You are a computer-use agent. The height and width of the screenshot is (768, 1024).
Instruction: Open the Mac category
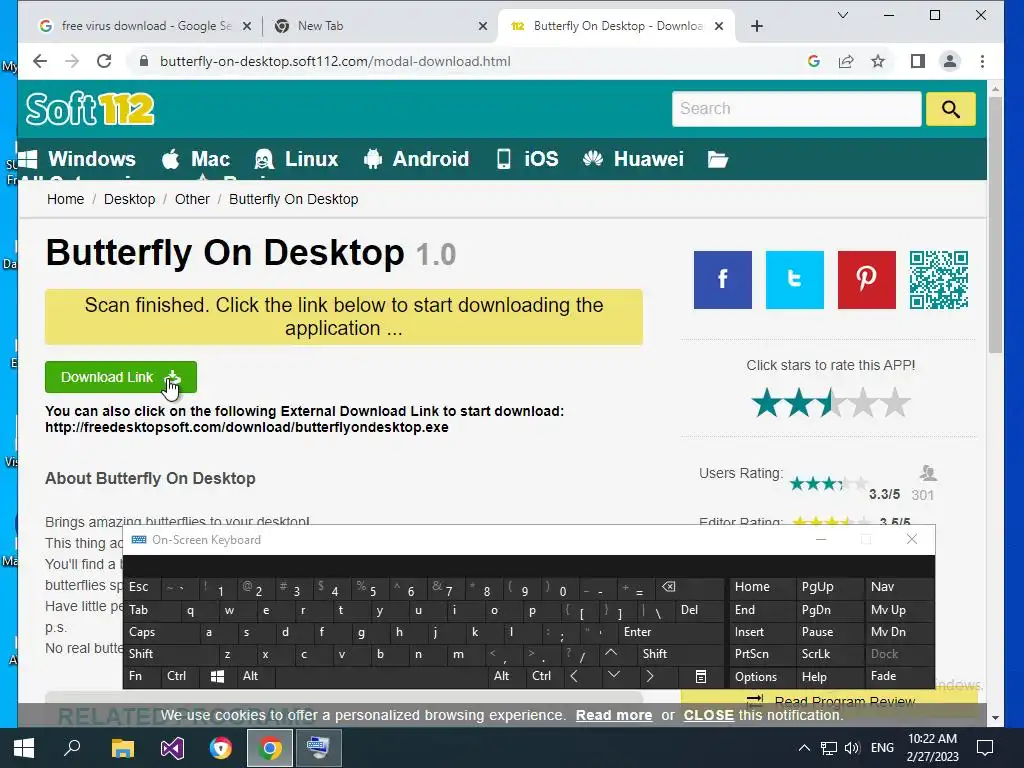coord(196,159)
